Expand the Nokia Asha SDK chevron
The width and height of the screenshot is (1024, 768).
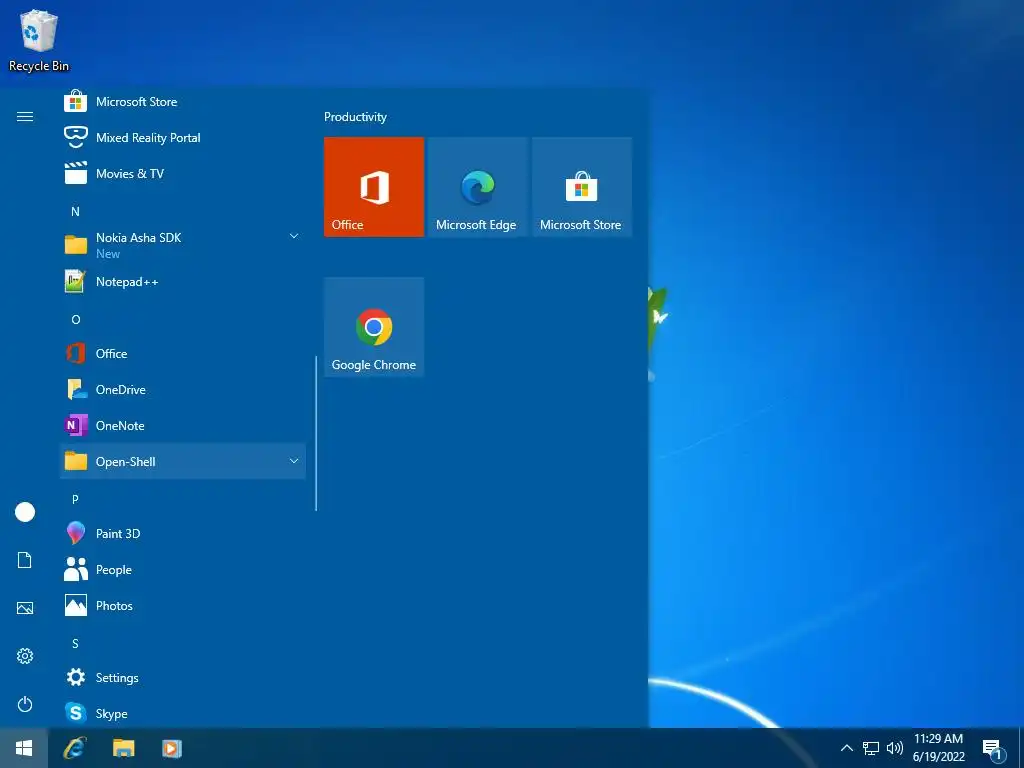click(x=294, y=236)
